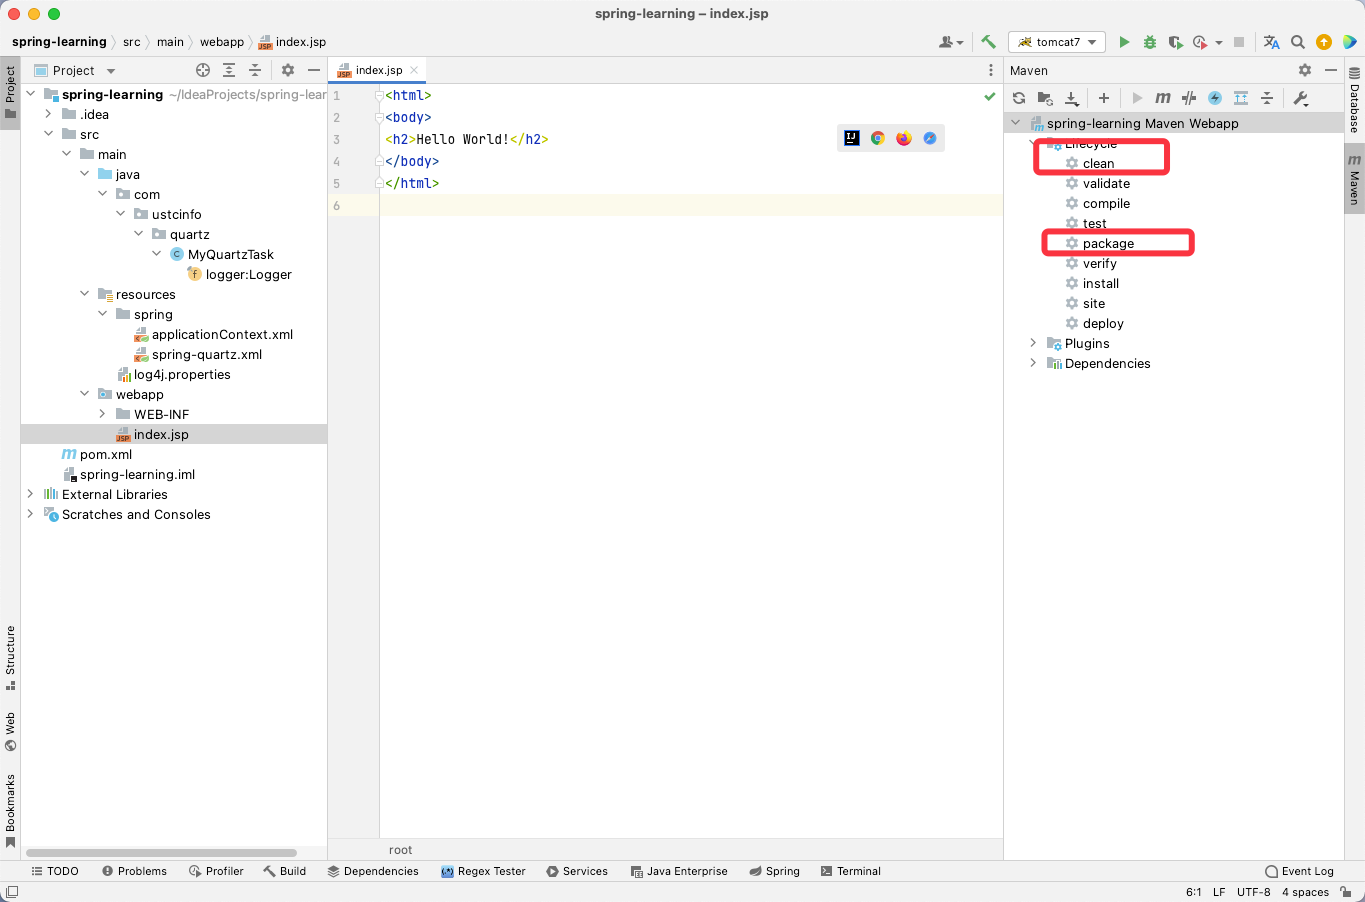
Task: Hide the Maven tool window via minus icon
Action: click(x=1331, y=70)
